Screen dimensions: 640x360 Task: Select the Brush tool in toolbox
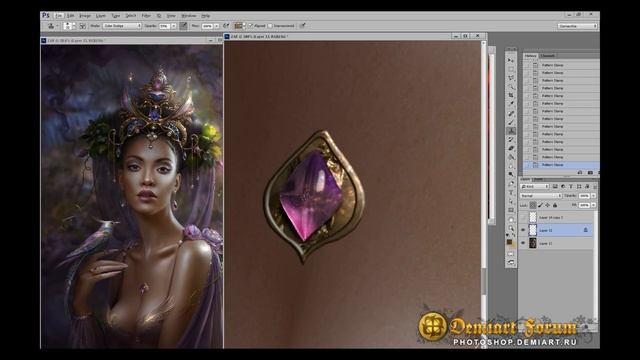point(511,122)
